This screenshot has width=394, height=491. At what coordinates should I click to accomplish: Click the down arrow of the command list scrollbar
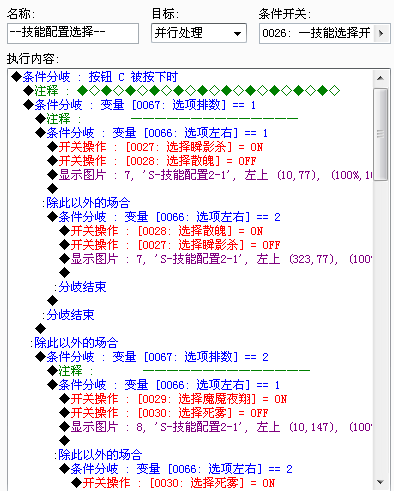(x=380, y=482)
